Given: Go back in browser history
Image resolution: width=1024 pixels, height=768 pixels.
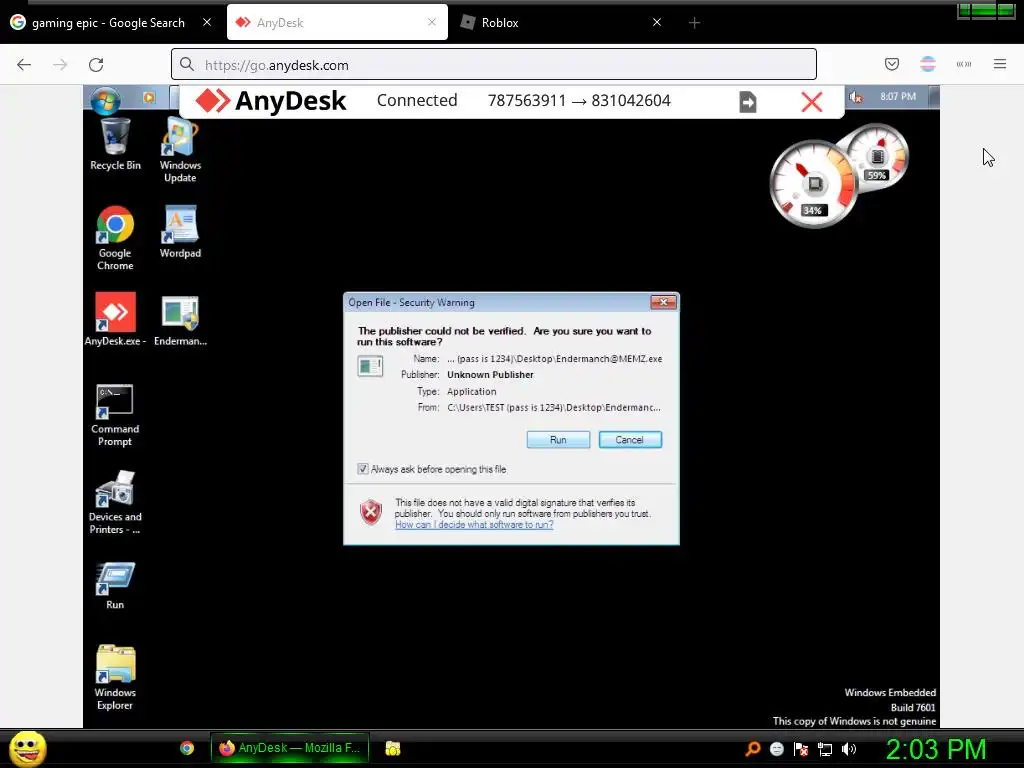Looking at the screenshot, I should 24,65.
